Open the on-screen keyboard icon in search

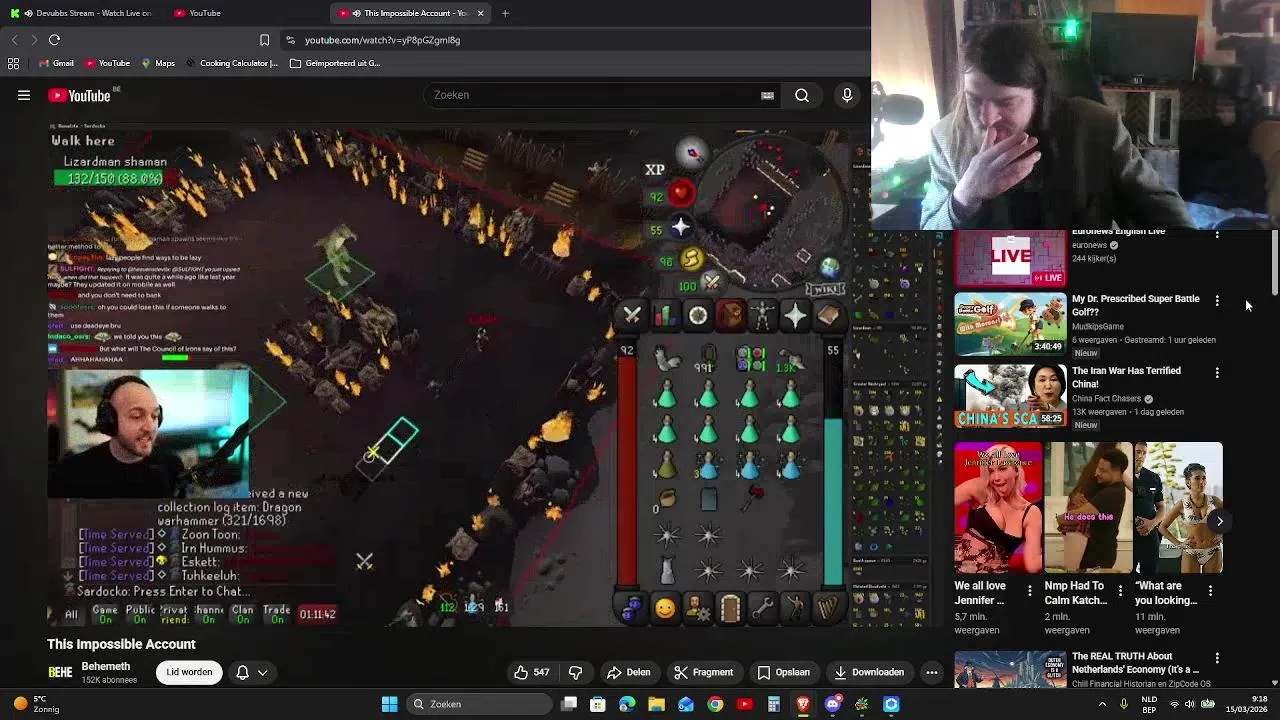(x=767, y=95)
